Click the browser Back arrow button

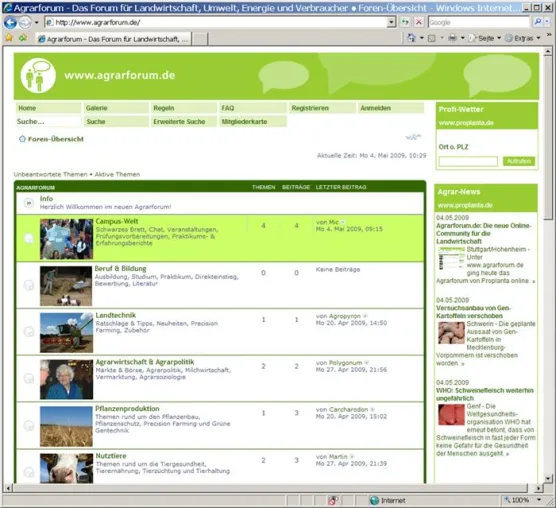click(x=10, y=23)
